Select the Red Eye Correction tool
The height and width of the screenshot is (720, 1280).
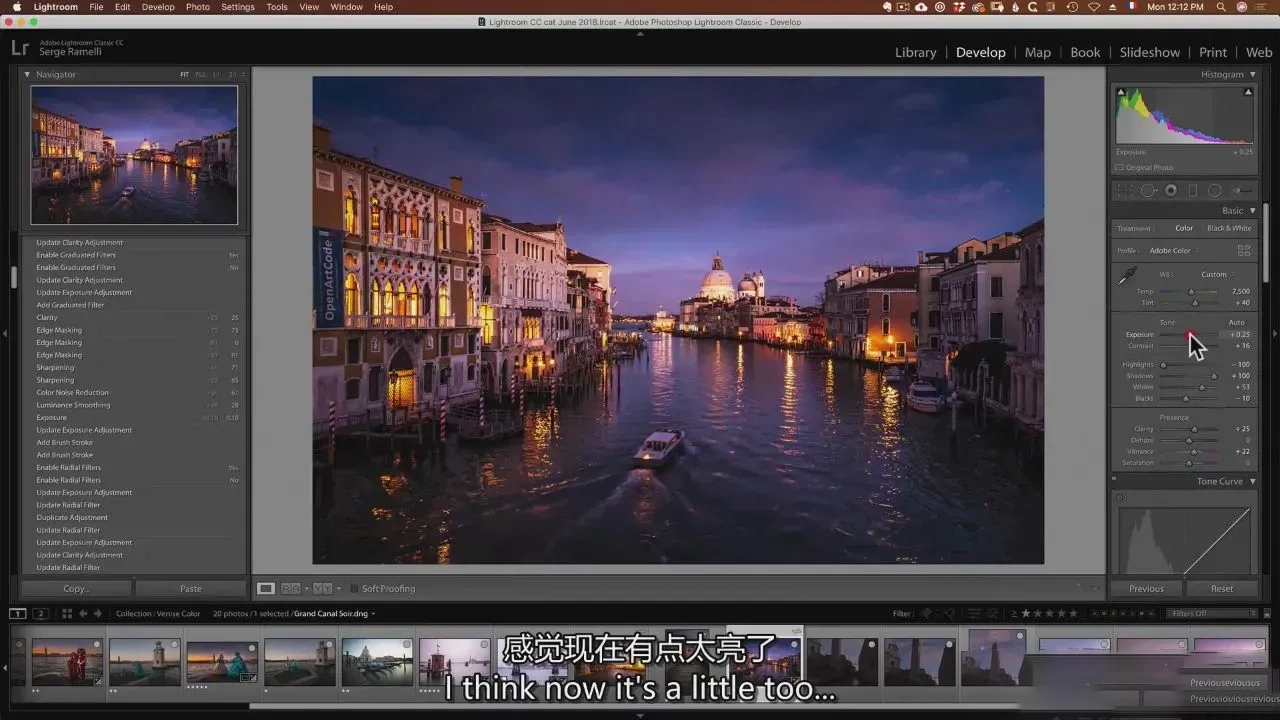pos(1170,190)
